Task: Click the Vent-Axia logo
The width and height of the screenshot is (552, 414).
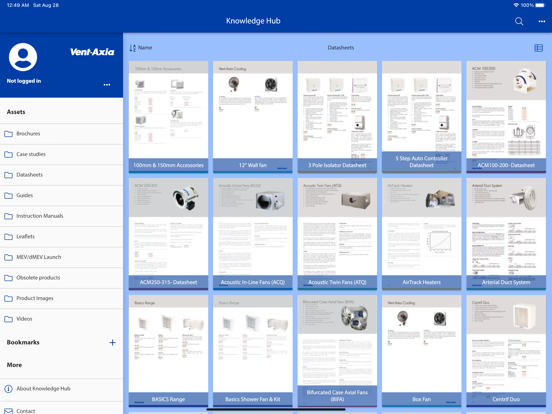Action: click(92, 52)
